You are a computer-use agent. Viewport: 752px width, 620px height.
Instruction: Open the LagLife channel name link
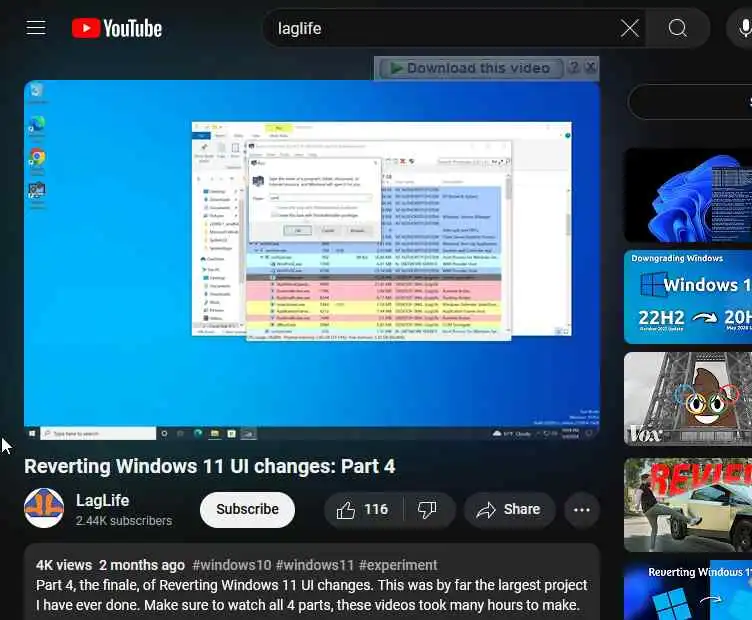coord(103,500)
